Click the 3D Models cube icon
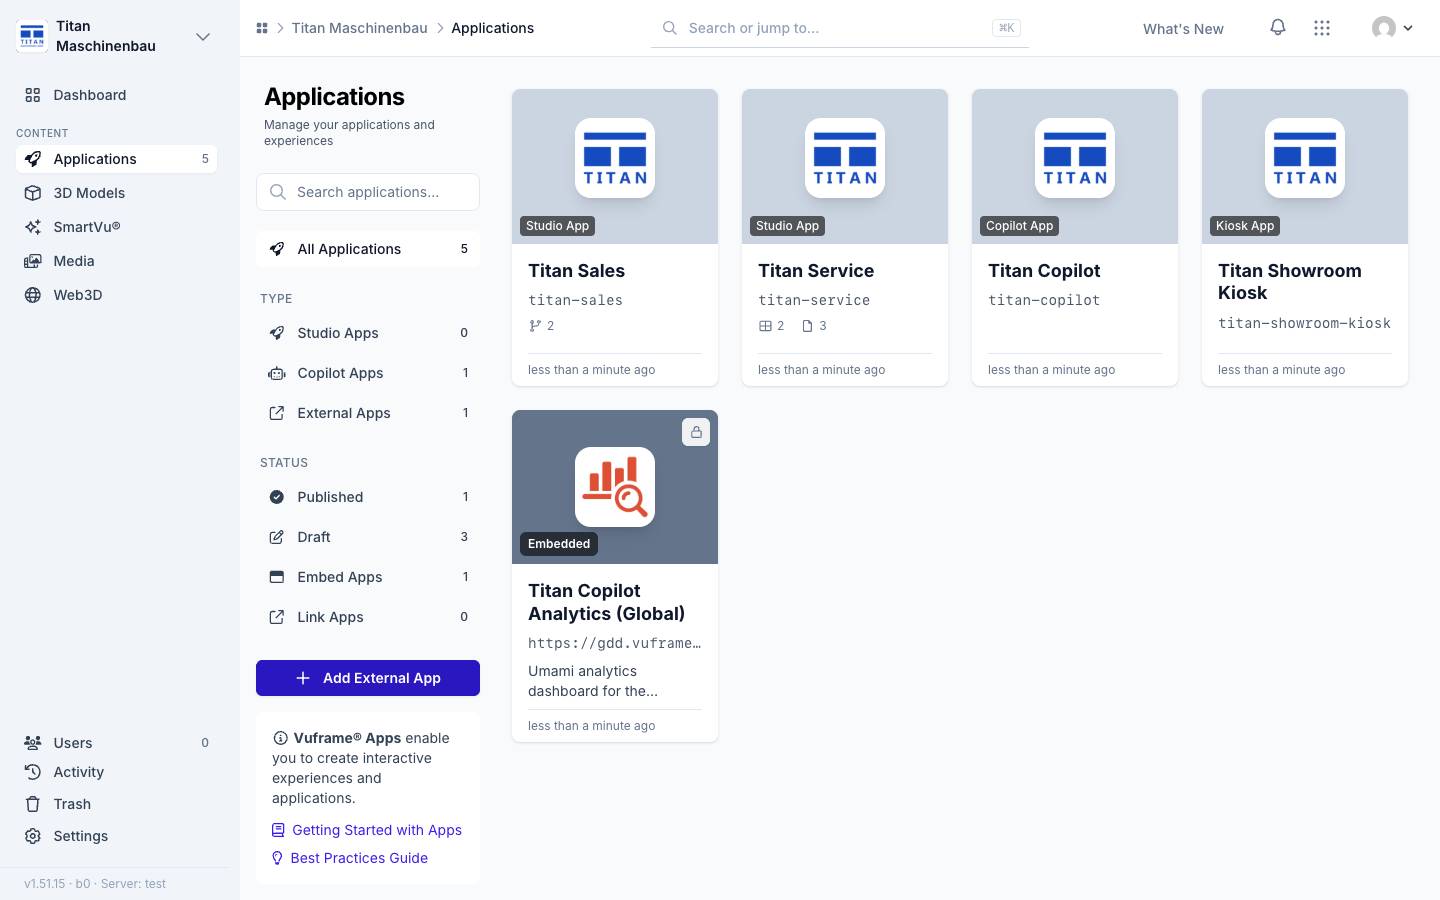The height and width of the screenshot is (900, 1440). point(33,193)
